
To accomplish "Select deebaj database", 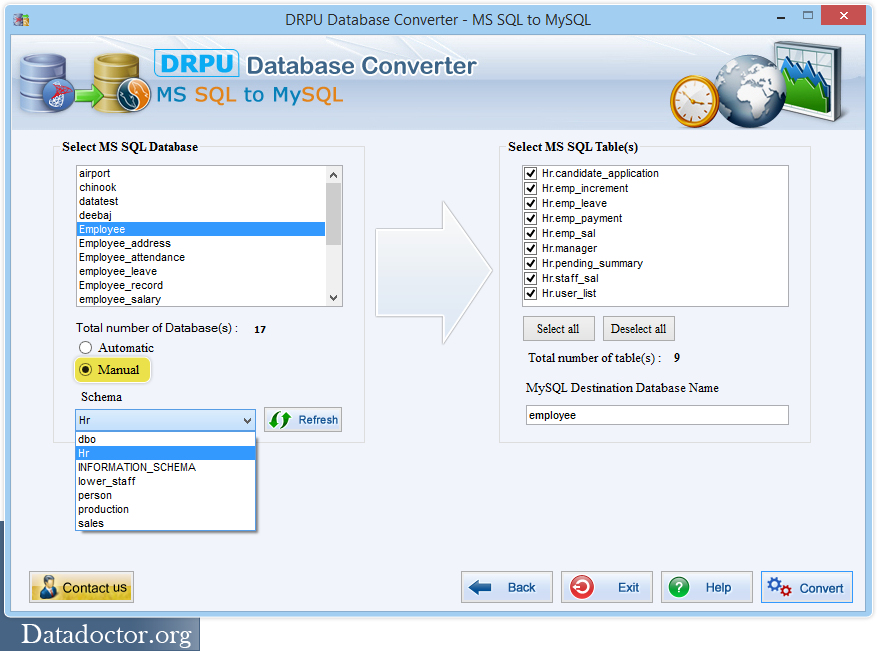I will (x=201, y=215).
